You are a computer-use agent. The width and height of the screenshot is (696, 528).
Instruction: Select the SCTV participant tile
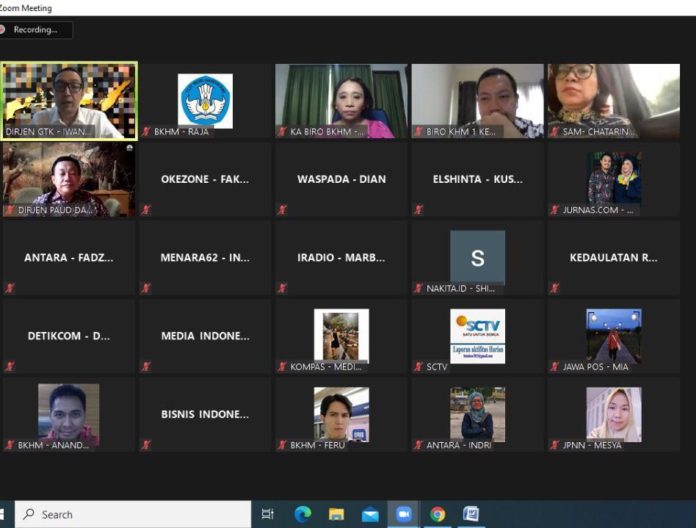pos(478,336)
